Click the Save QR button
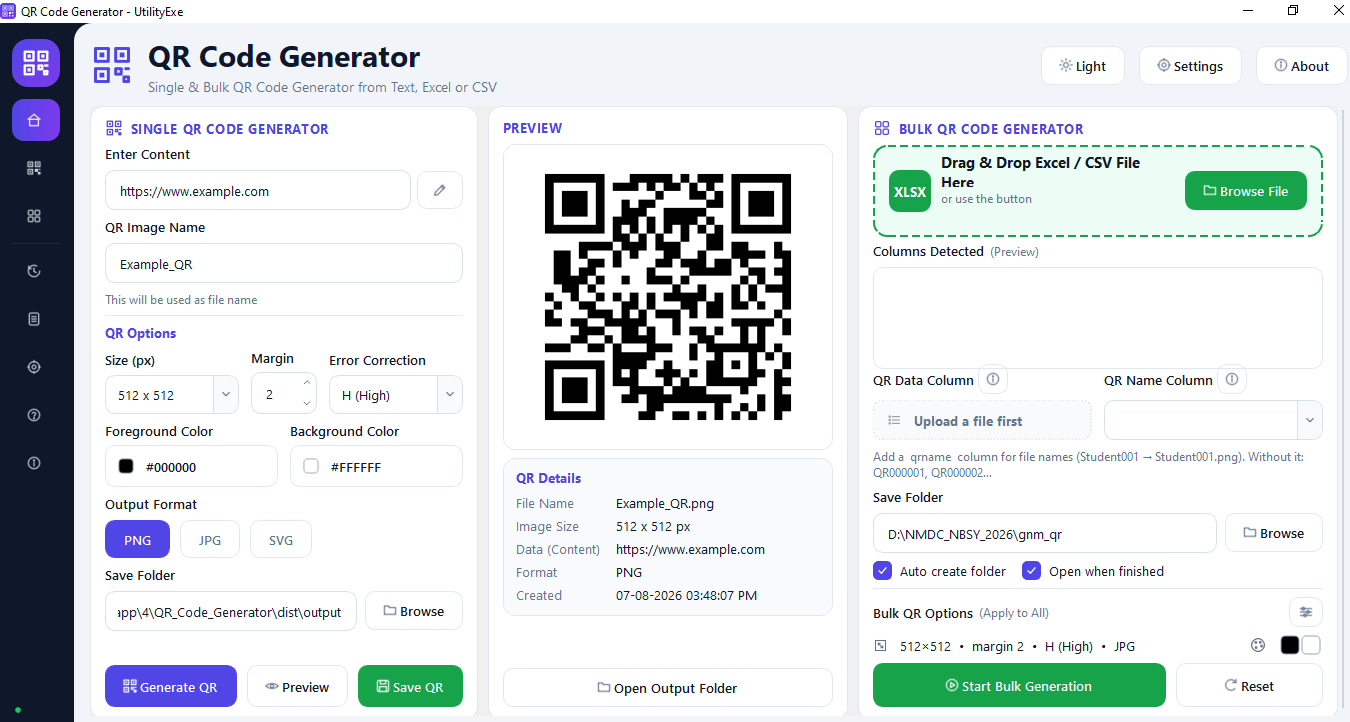Screen dimensions: 1350x722 point(410,686)
